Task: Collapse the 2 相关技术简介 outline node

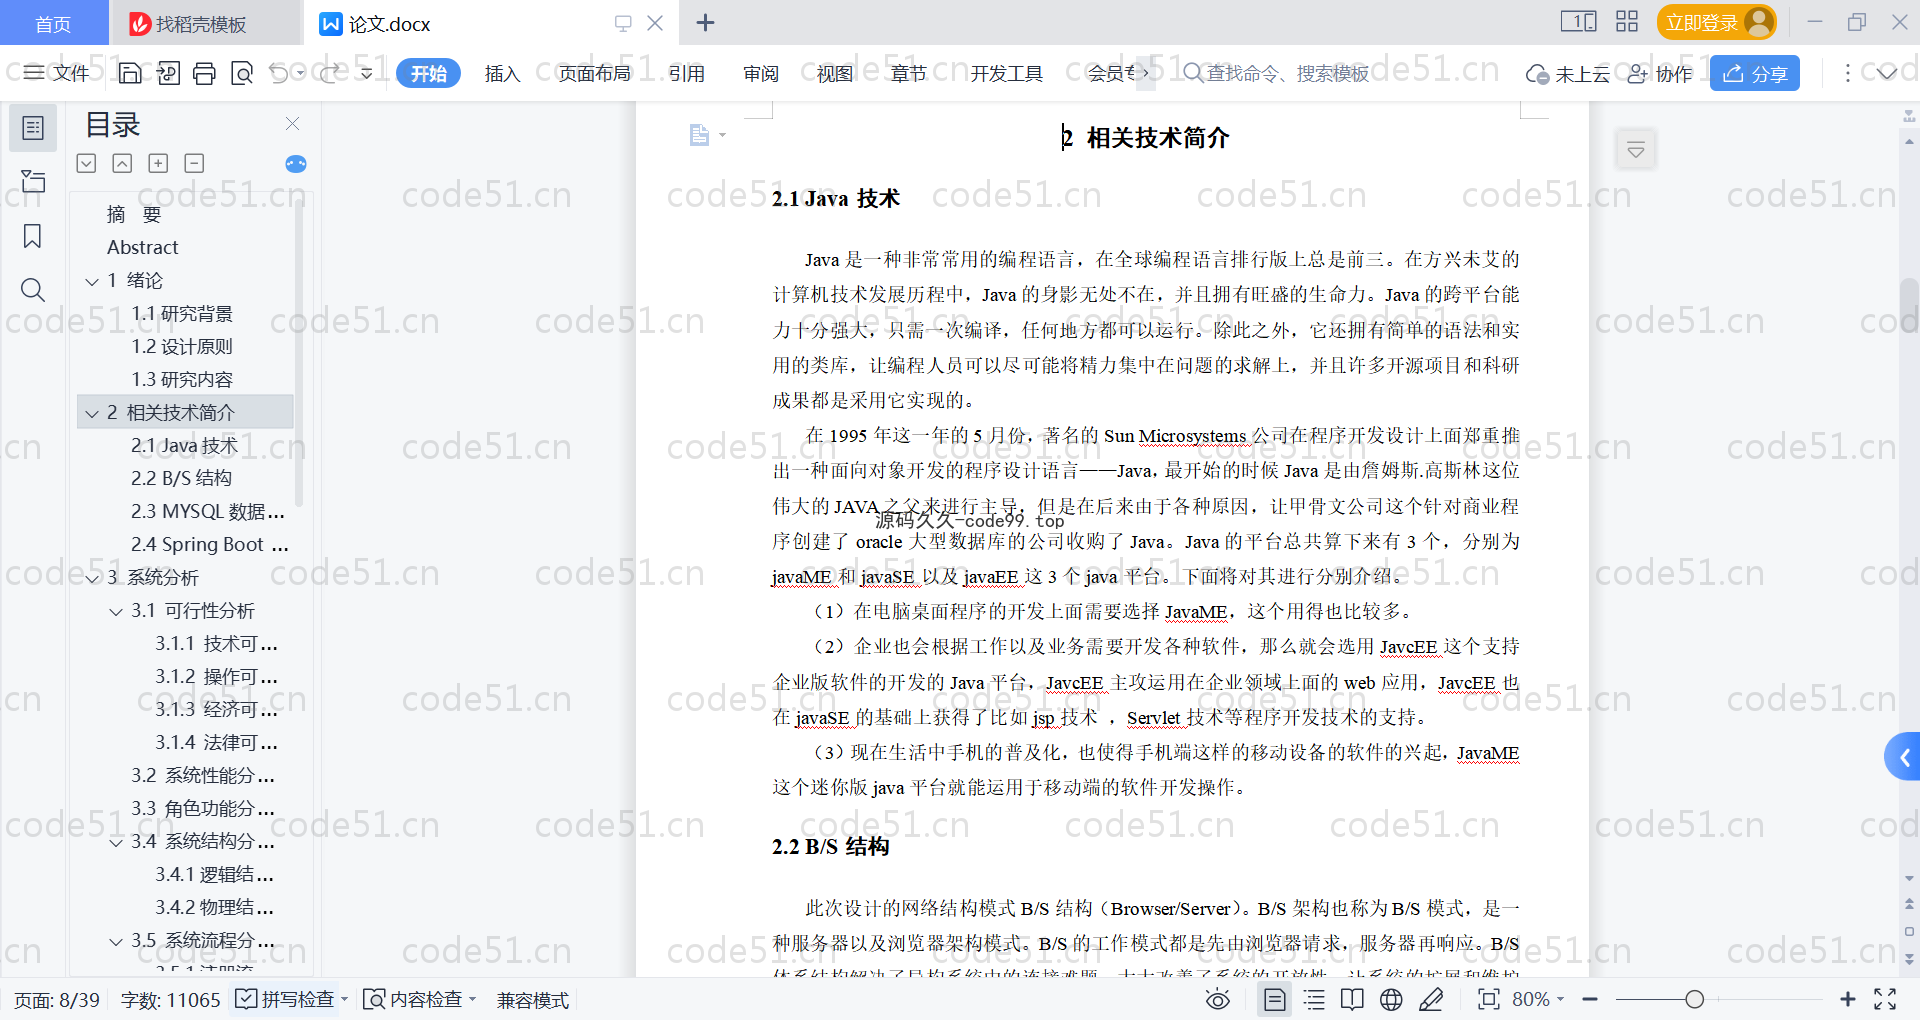Action: pyautogui.click(x=92, y=413)
